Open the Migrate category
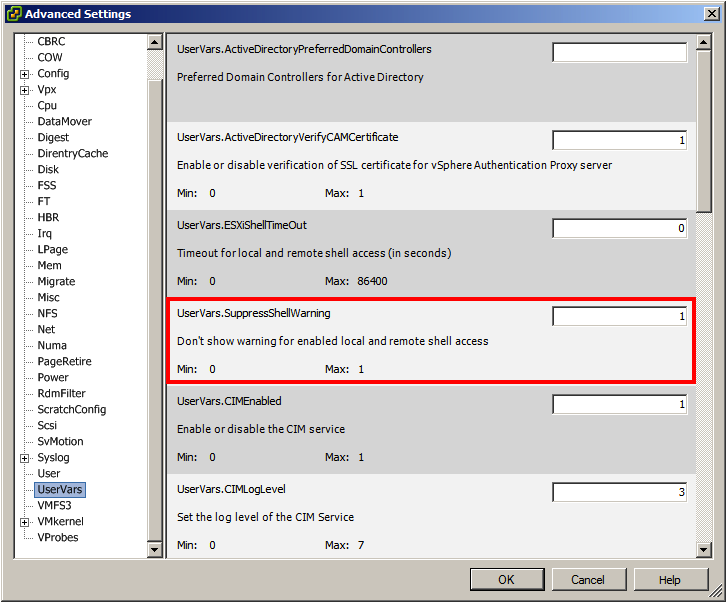 coord(56,282)
